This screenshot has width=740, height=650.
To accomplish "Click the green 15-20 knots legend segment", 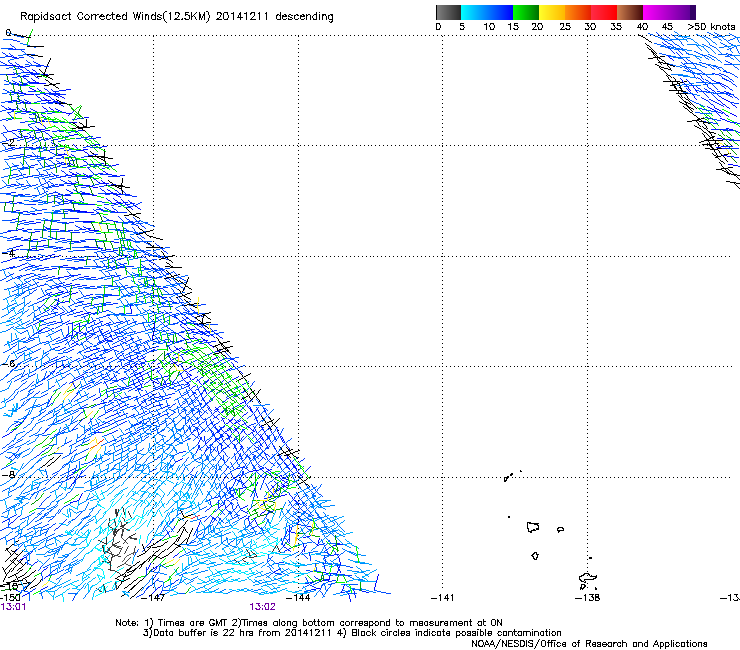I will [x=526, y=12].
